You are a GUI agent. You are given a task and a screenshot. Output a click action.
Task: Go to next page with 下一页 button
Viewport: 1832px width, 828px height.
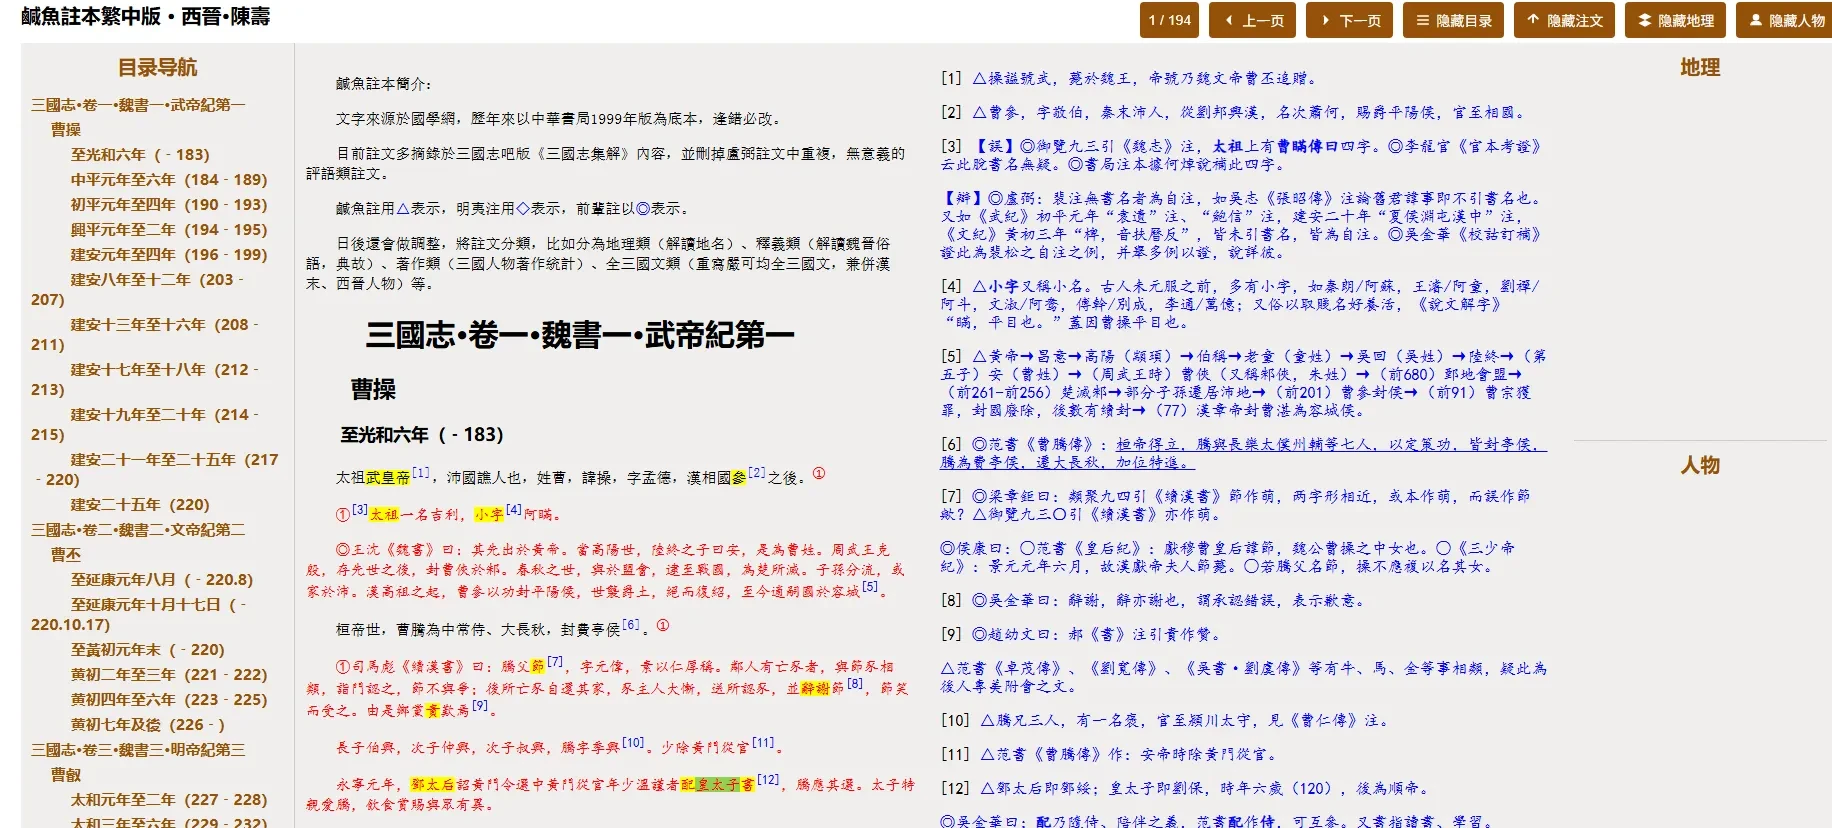(x=1349, y=20)
